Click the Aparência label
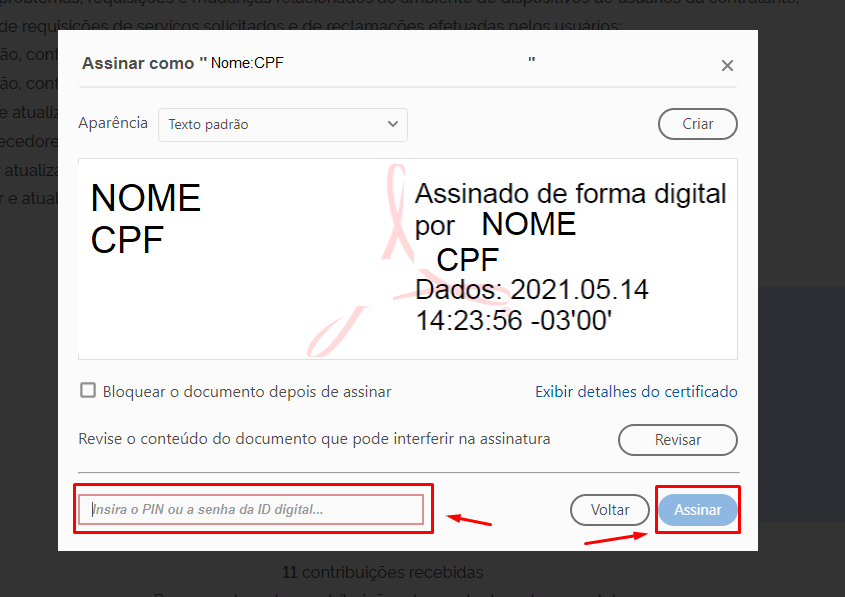The width and height of the screenshot is (845, 597). (113, 124)
